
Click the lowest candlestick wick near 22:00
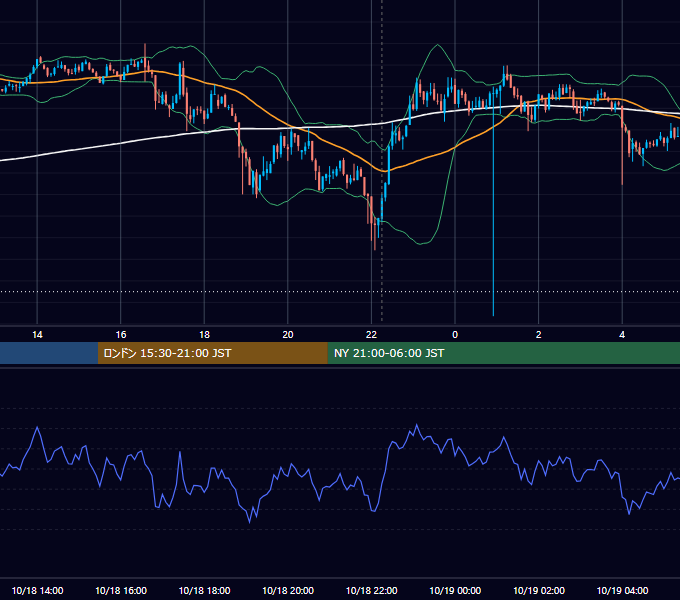[375, 238]
